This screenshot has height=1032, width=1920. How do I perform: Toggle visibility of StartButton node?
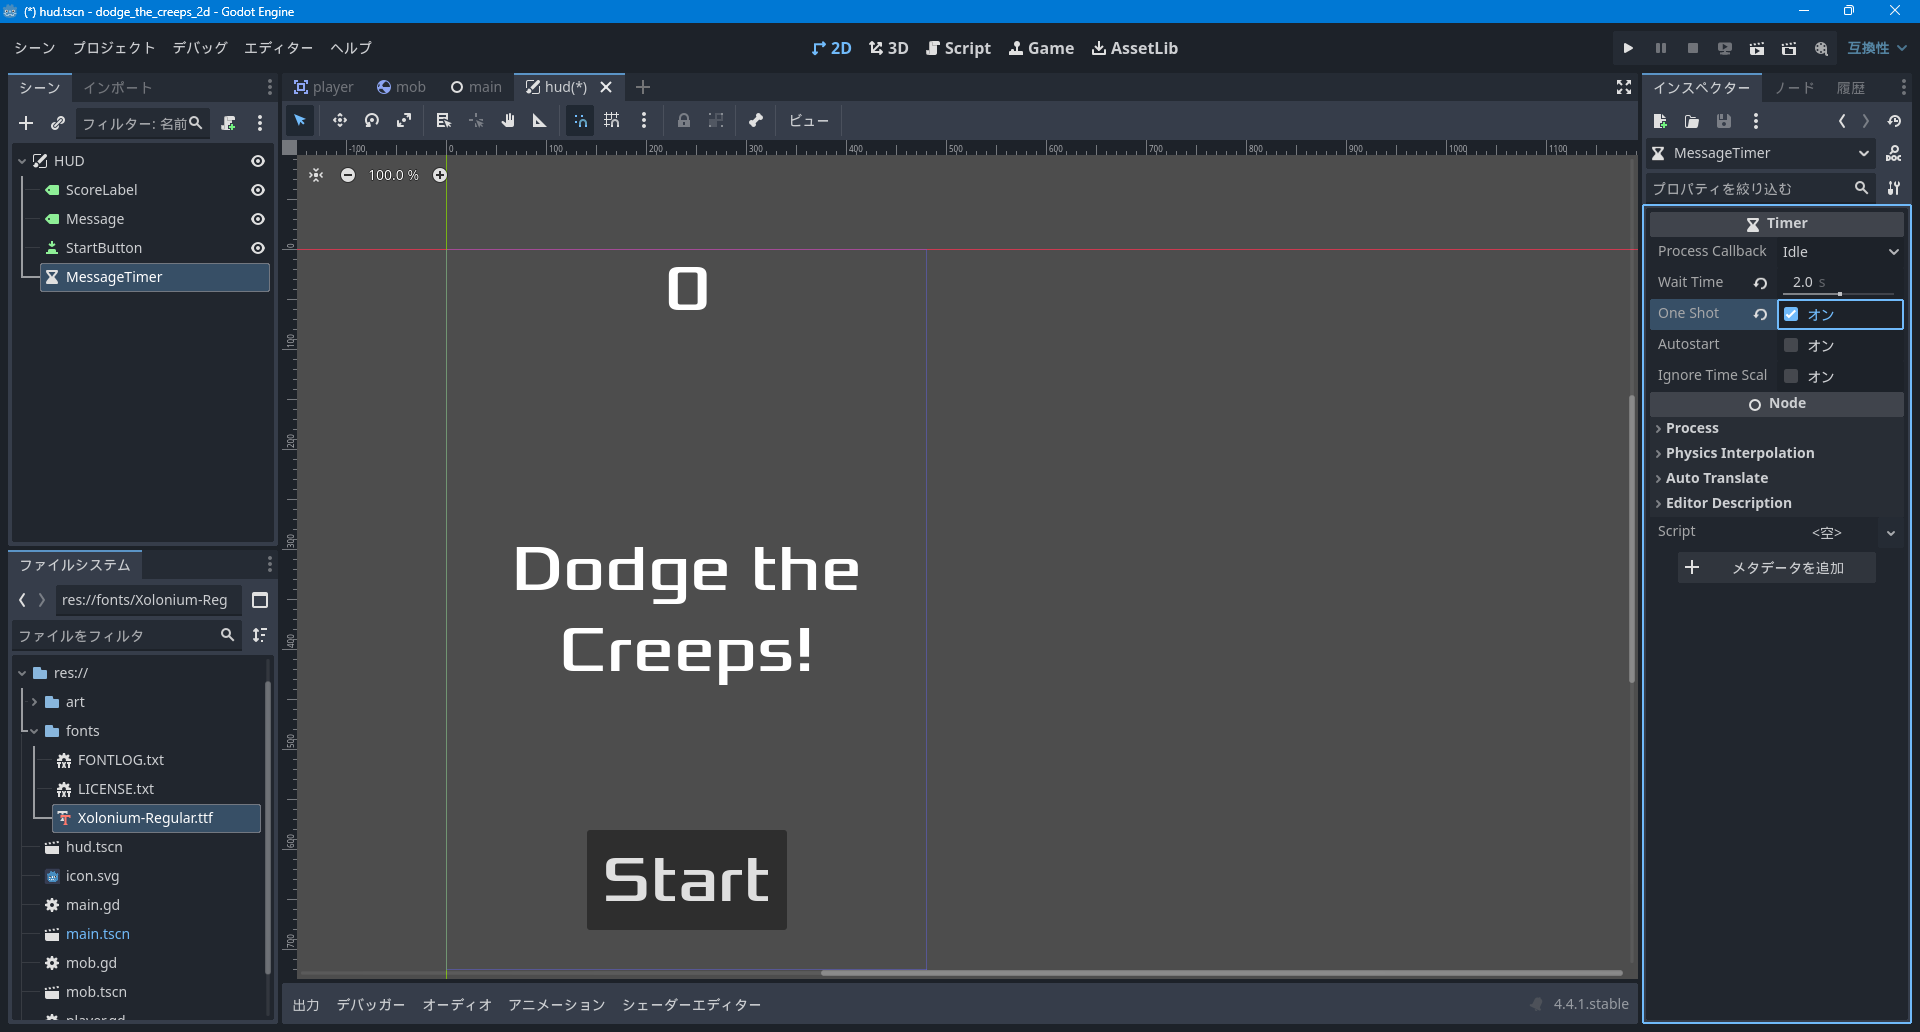[258, 248]
